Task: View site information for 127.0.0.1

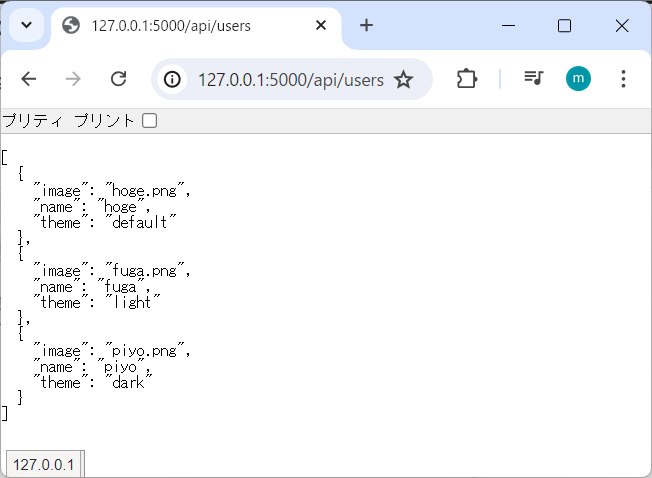Action: (173, 79)
